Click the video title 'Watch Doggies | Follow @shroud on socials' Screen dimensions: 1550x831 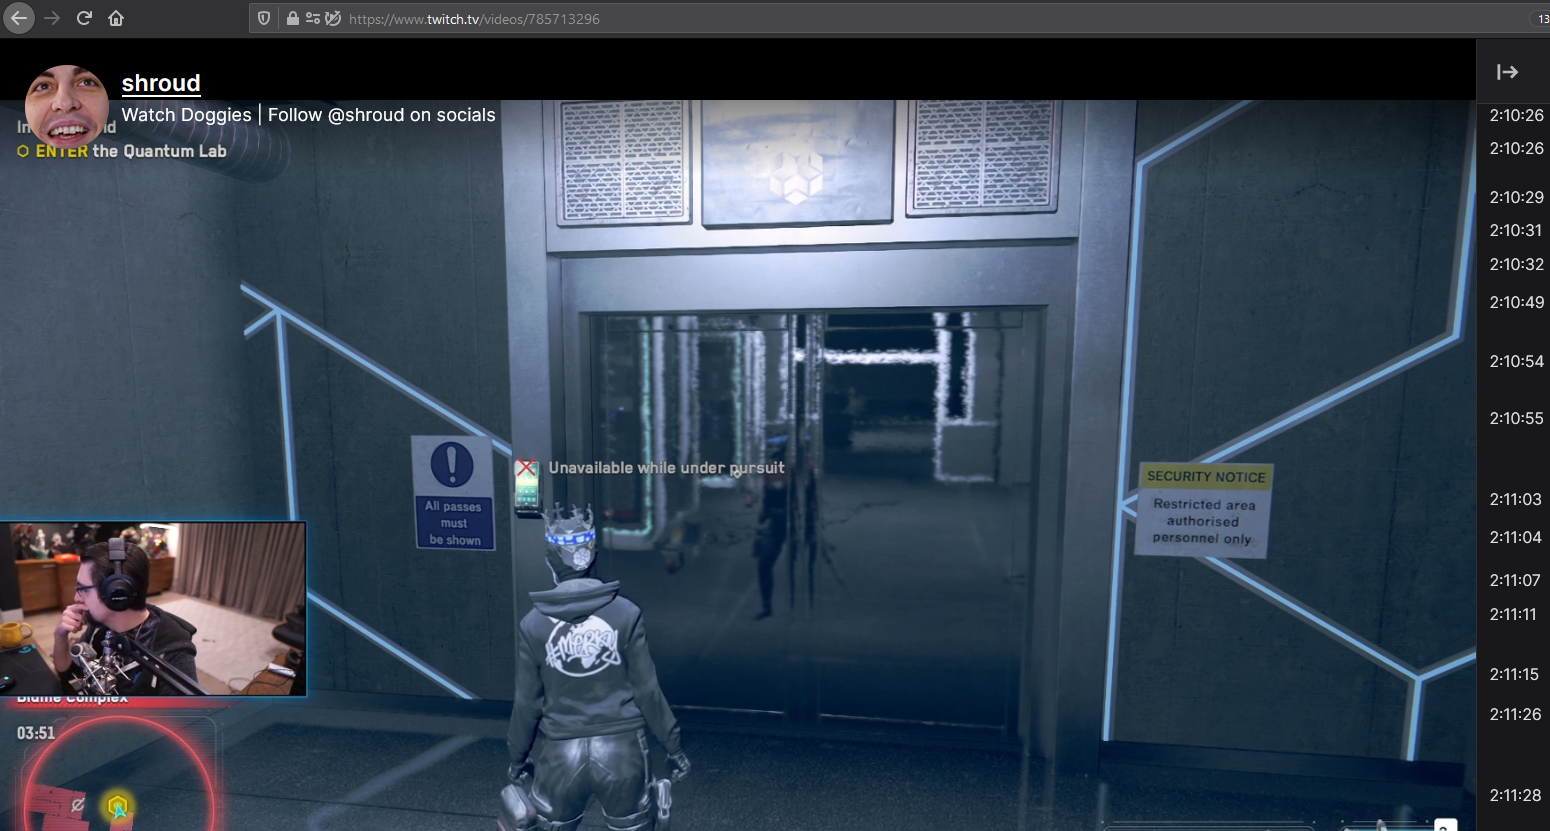pyautogui.click(x=309, y=115)
